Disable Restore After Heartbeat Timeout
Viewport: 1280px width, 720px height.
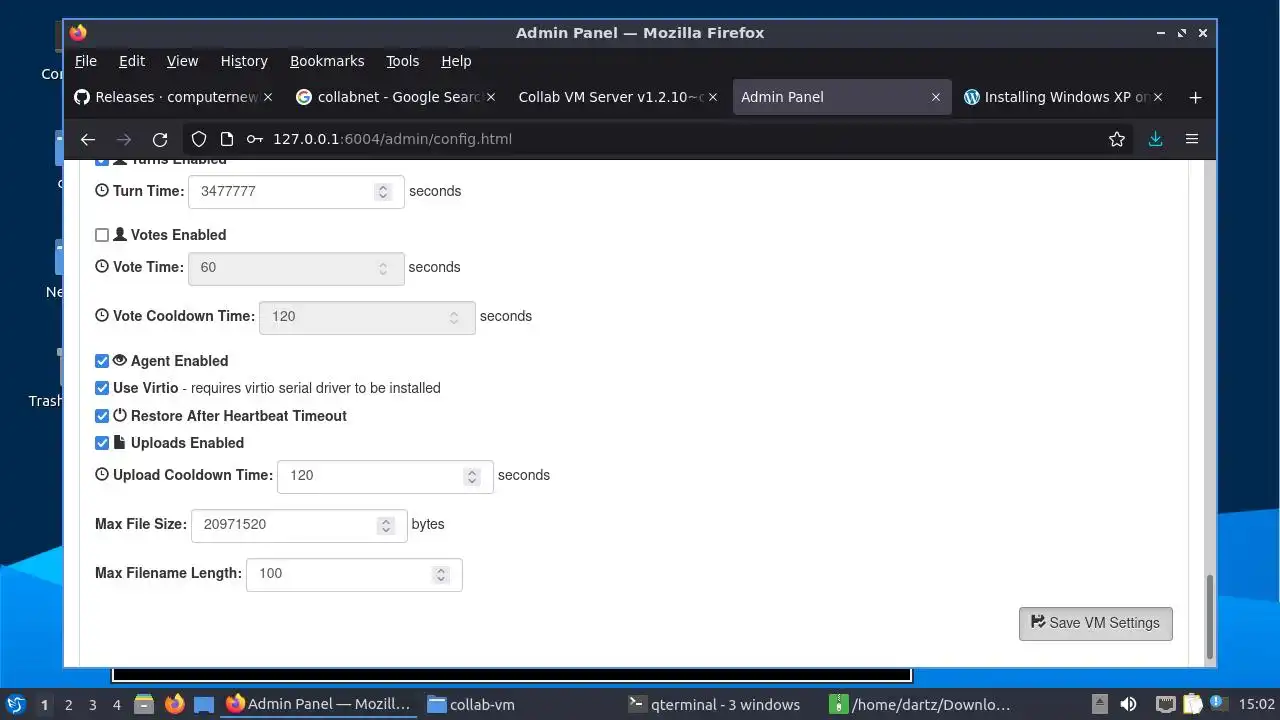(102, 416)
